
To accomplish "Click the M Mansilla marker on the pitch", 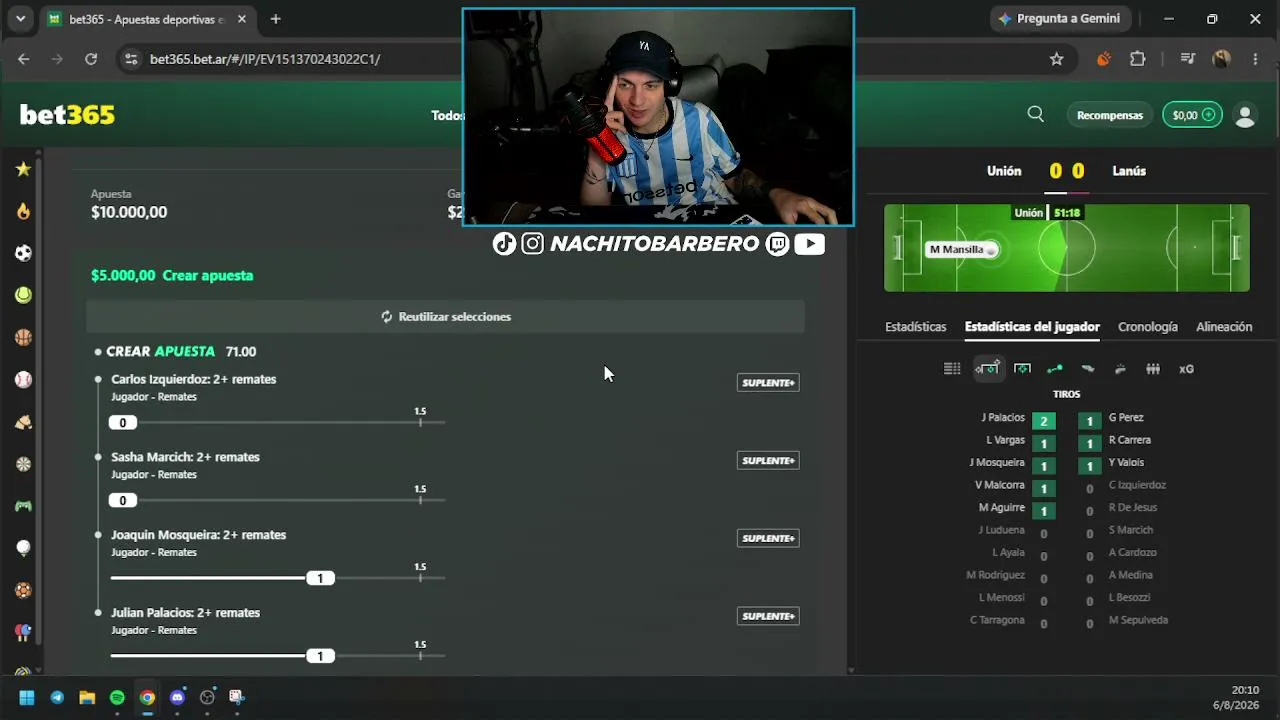I will [x=962, y=250].
